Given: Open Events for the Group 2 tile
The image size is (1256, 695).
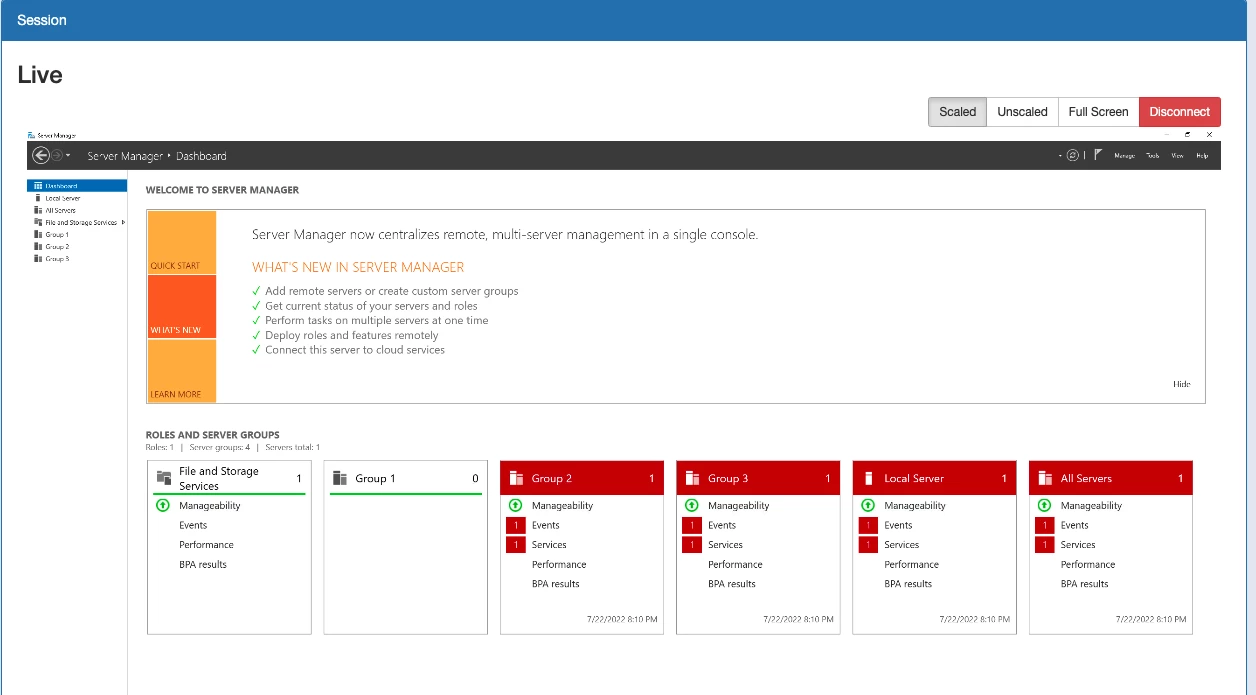Looking at the screenshot, I should pos(546,525).
